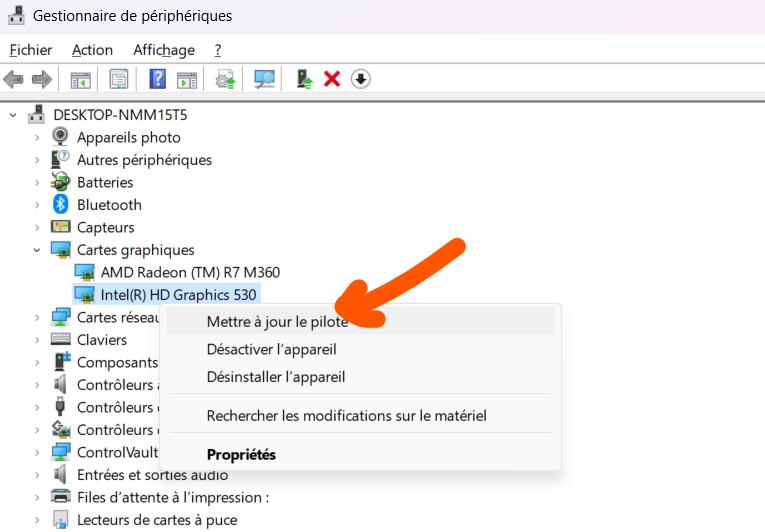Screen dimensions: 765x532
Task: Choose Mettre à jour le pilote
Action: click(x=361, y=322)
